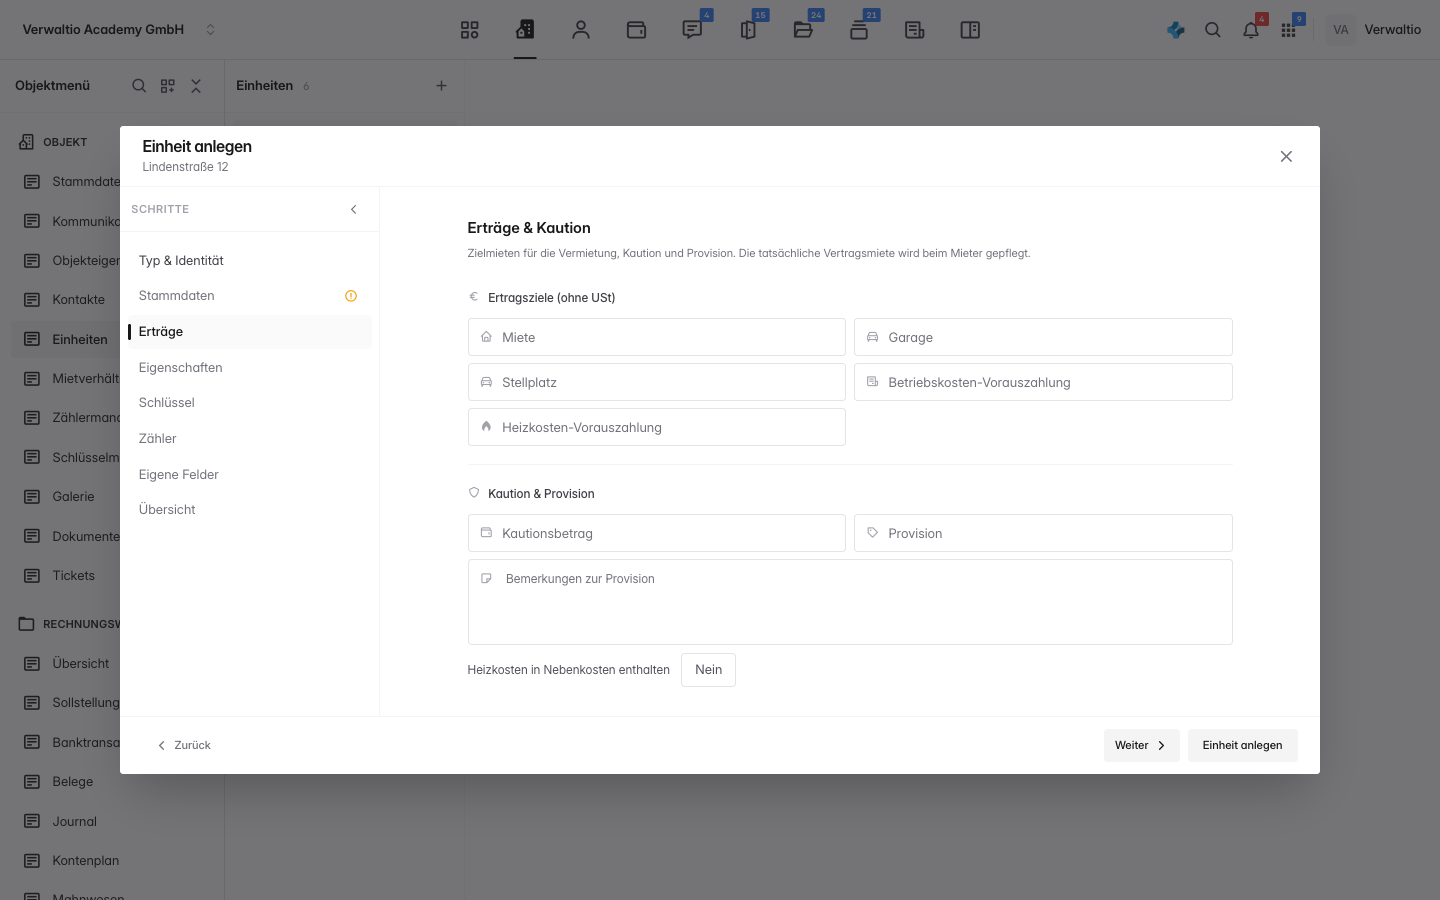Go to the Stammdaten step in the wizard

click(249, 296)
